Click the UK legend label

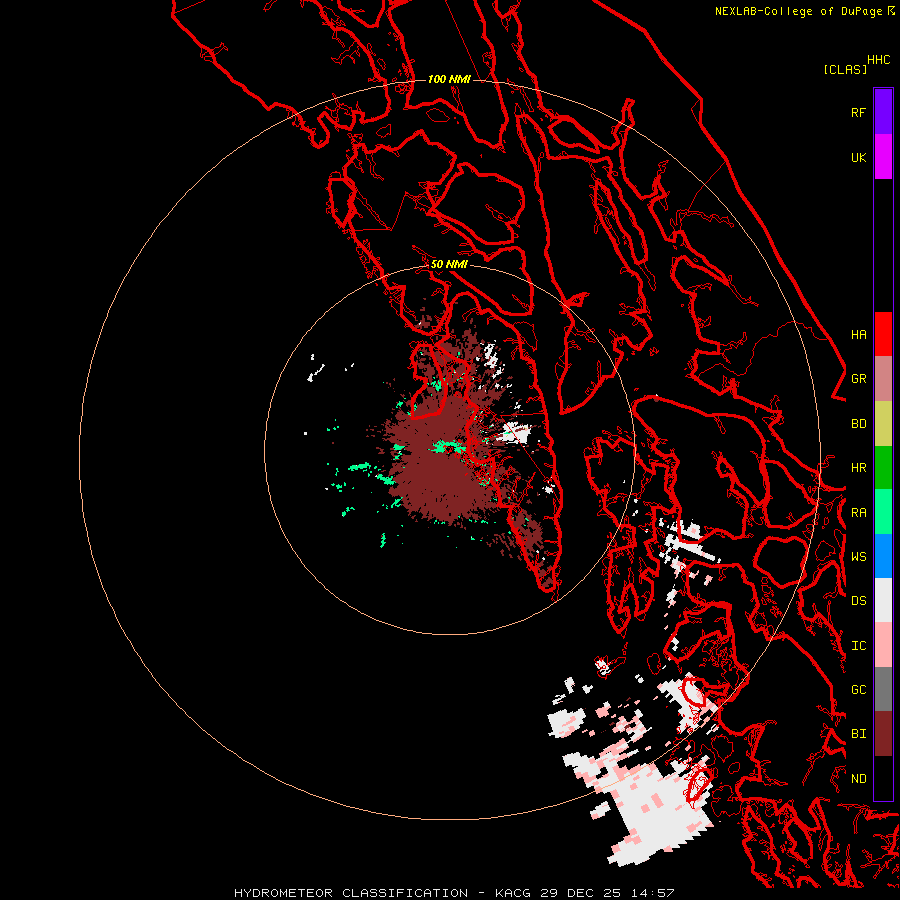[x=858, y=157]
